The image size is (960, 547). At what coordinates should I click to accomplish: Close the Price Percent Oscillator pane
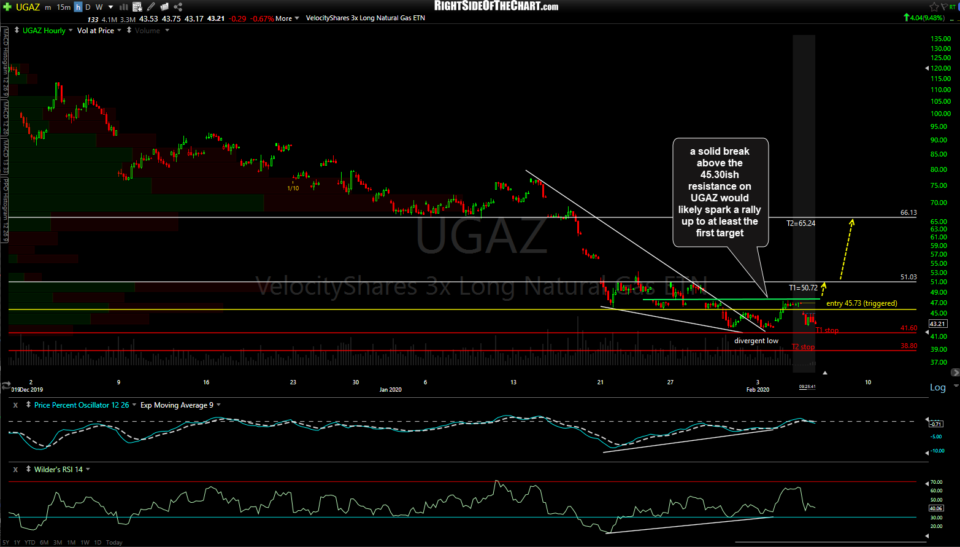coord(15,405)
